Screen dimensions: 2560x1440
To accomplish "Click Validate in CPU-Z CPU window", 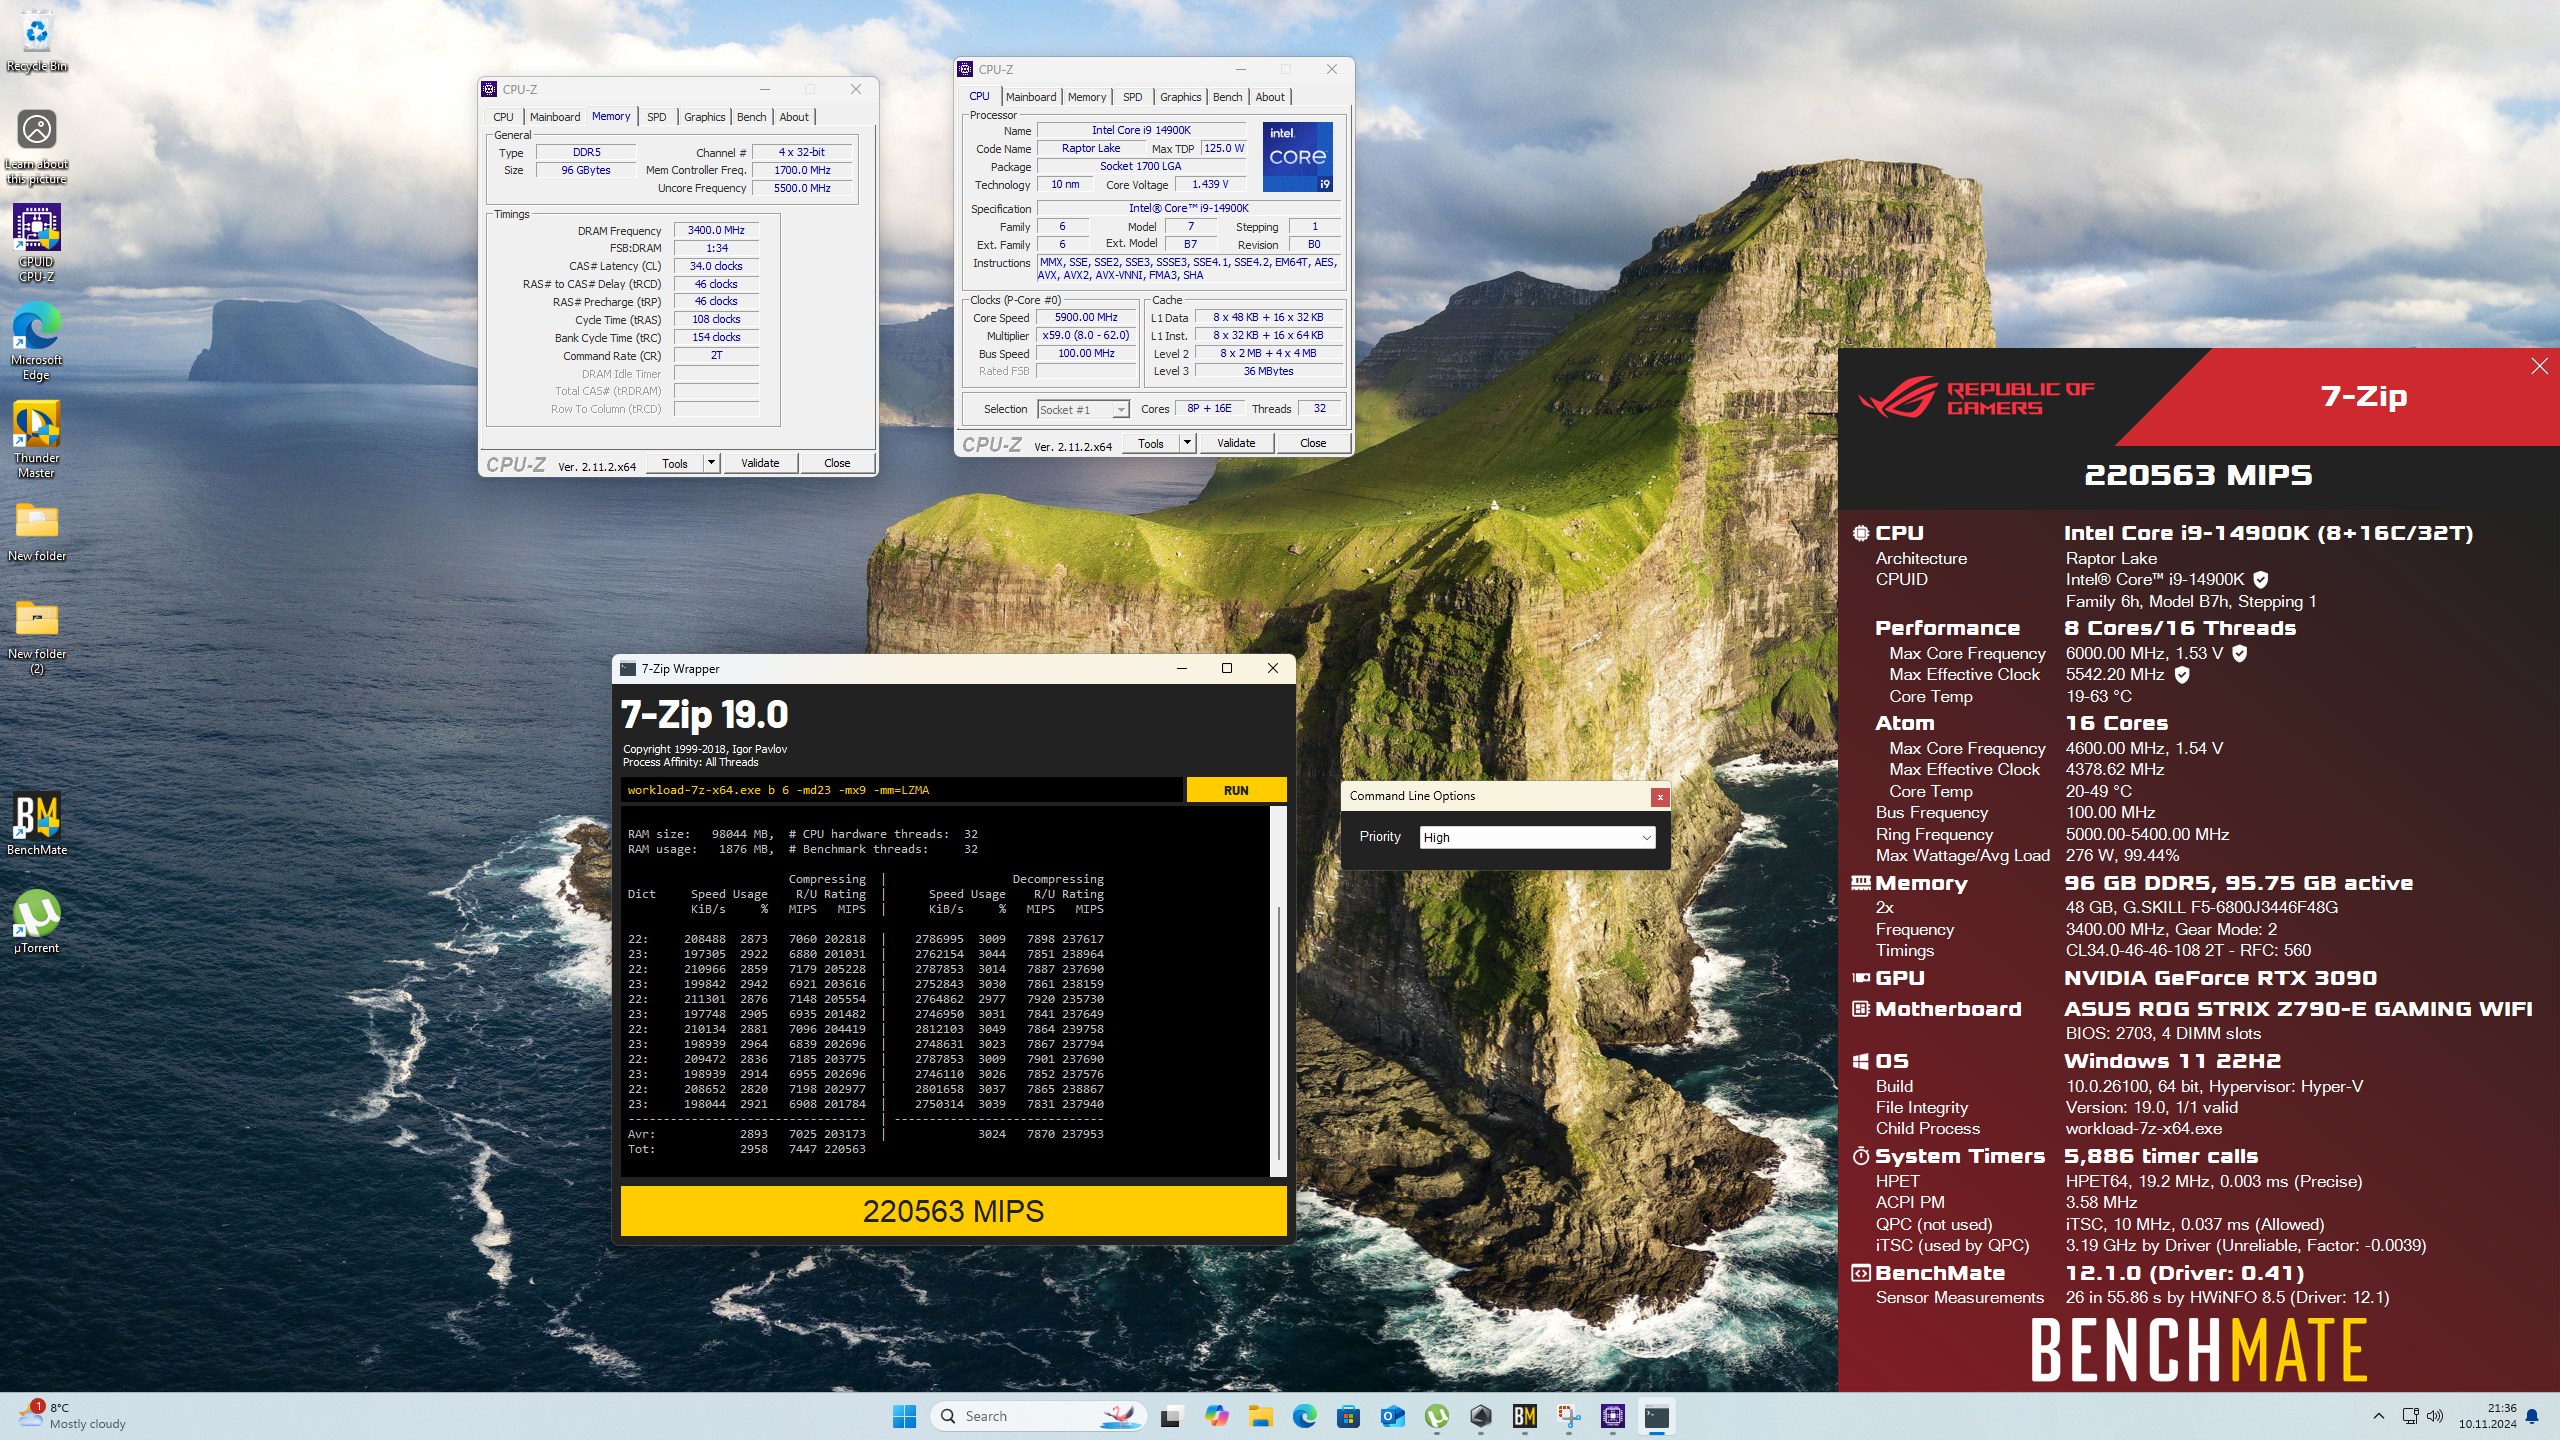I will coord(1236,443).
